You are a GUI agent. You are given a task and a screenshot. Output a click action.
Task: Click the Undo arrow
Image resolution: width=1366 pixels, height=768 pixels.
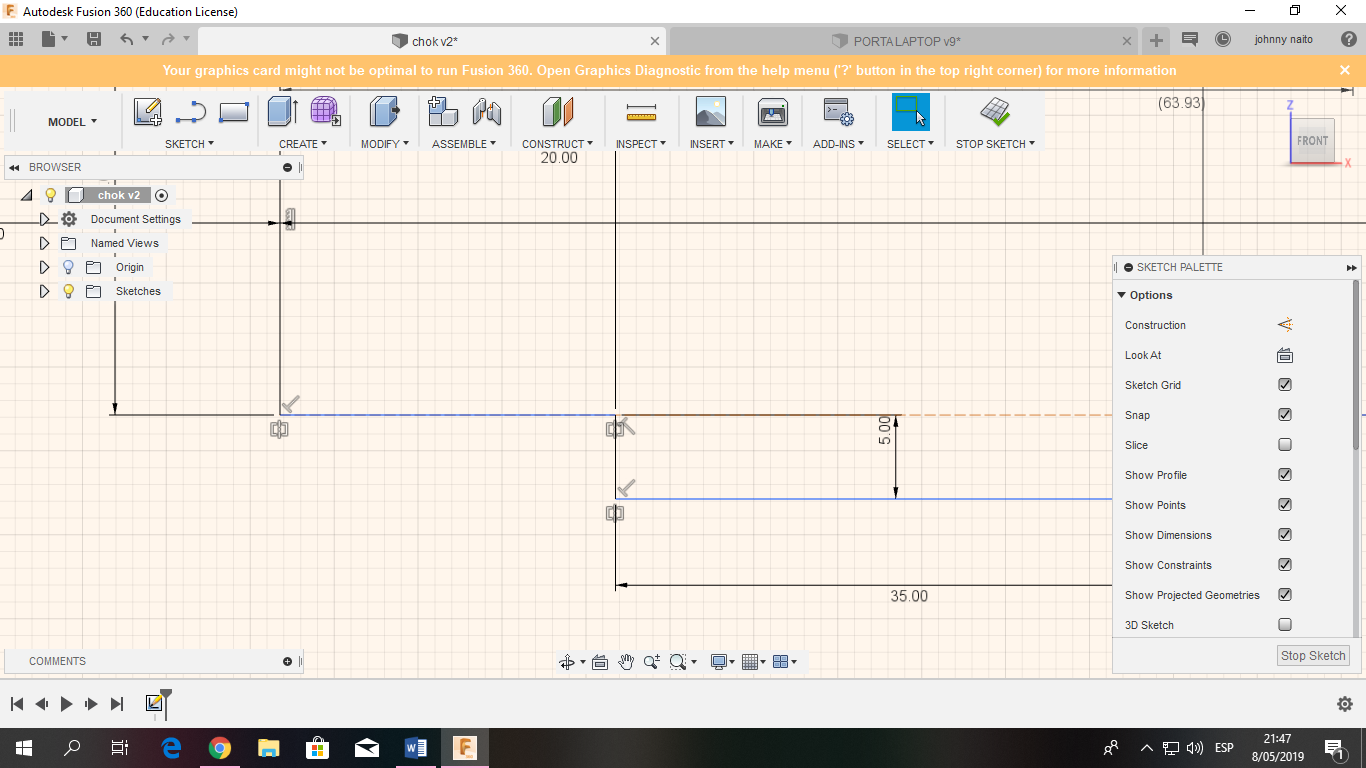click(126, 39)
